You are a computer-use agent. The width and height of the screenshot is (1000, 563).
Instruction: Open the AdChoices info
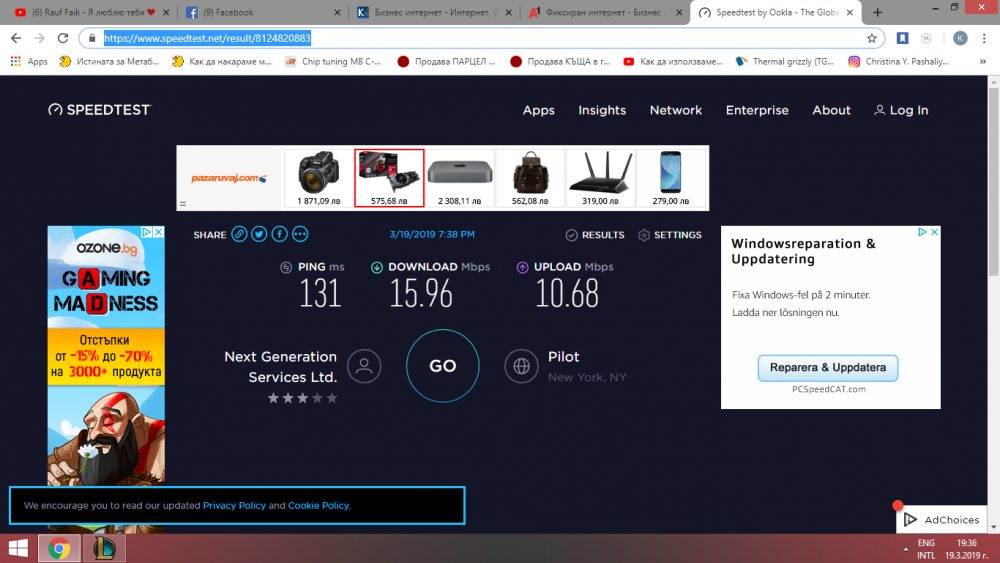click(942, 520)
